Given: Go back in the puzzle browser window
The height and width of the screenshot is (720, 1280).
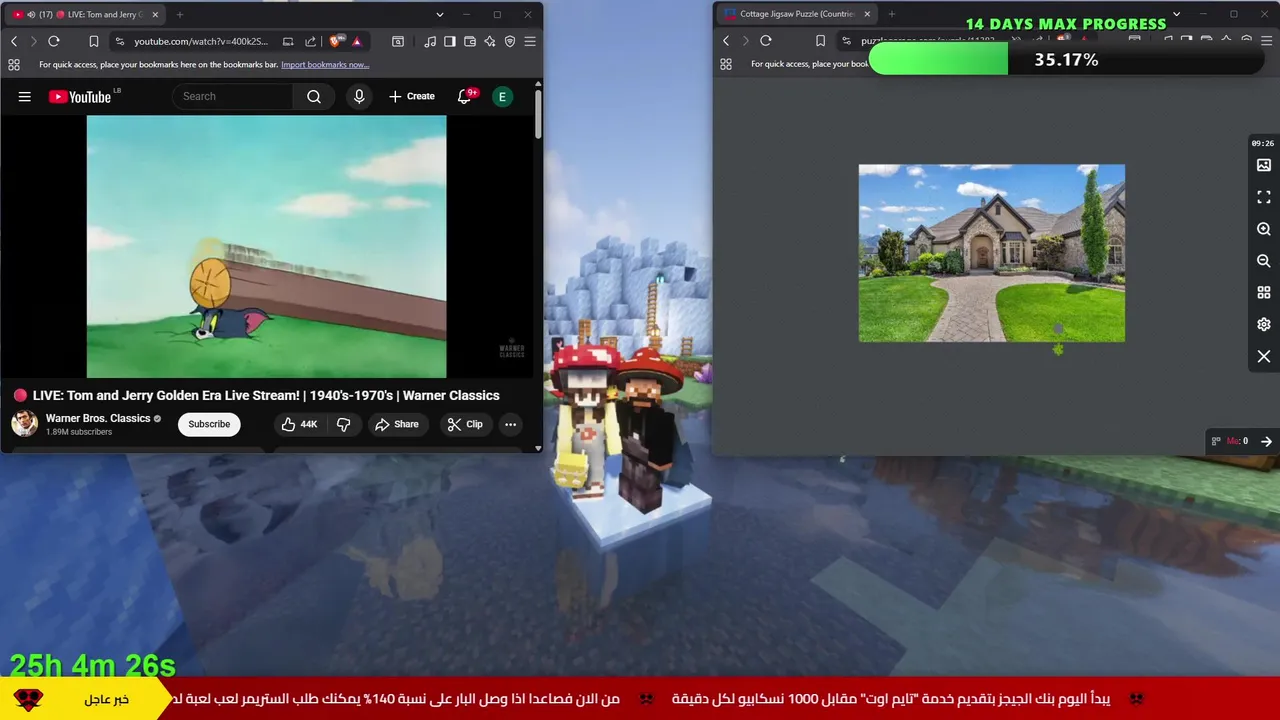Looking at the screenshot, I should pos(726,41).
